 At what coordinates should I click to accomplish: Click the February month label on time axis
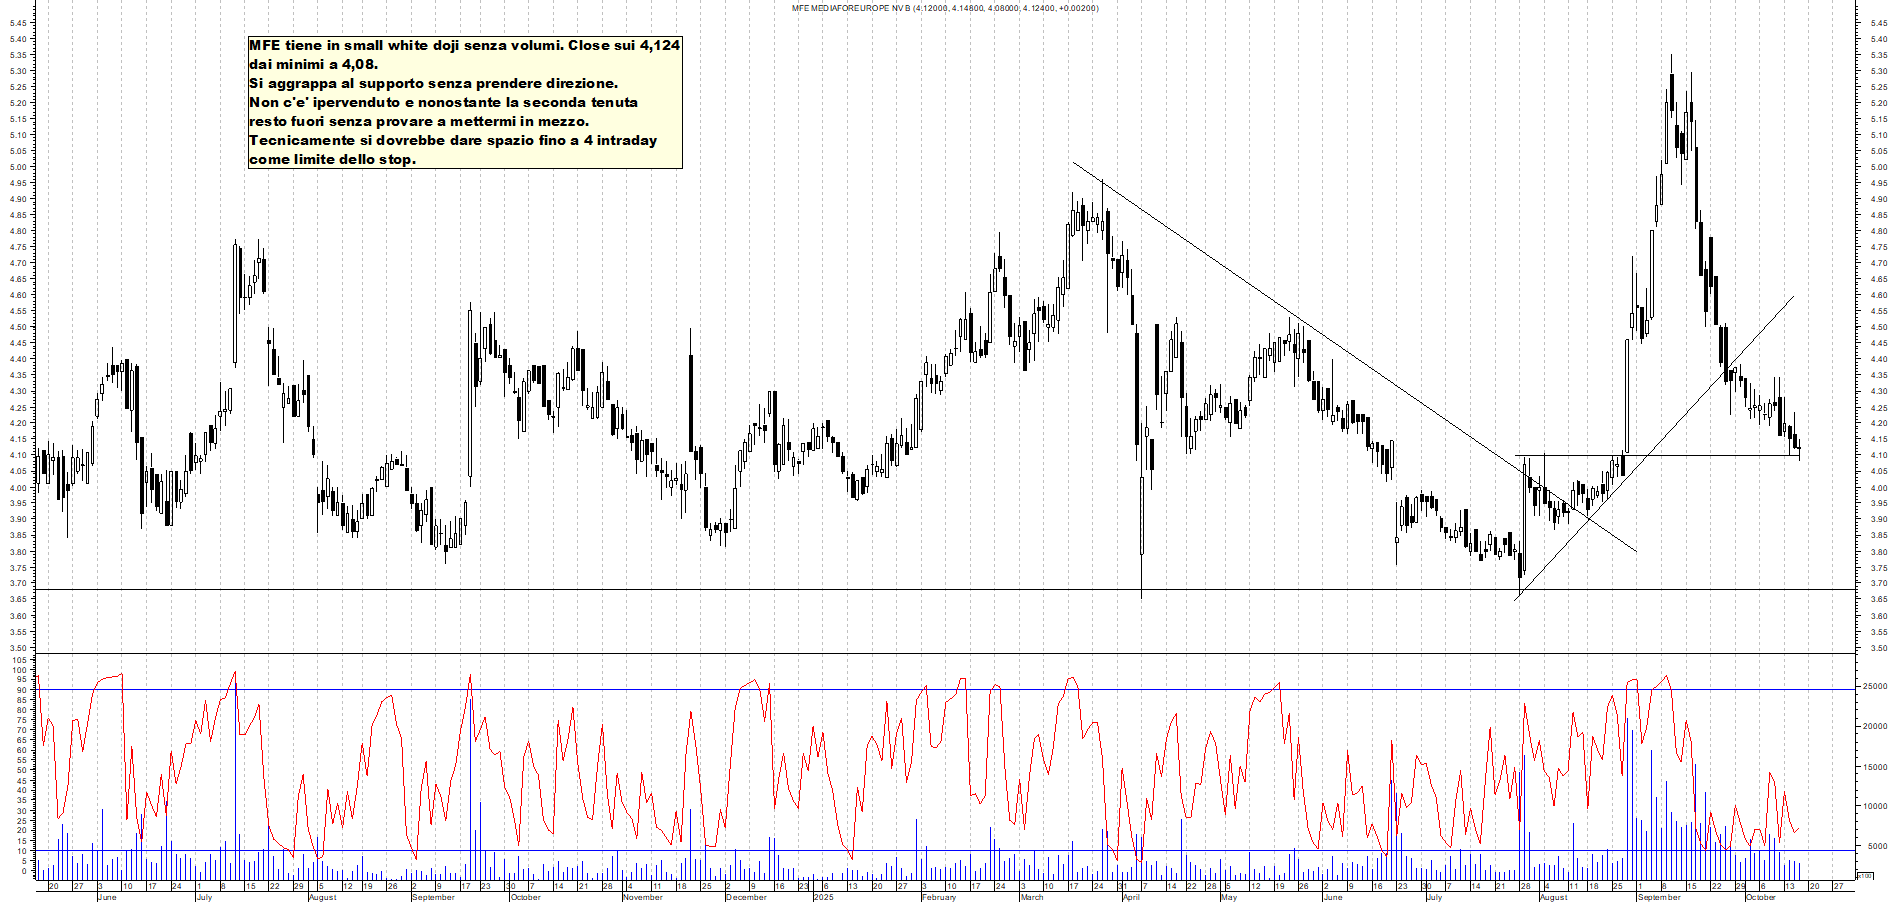[938, 897]
